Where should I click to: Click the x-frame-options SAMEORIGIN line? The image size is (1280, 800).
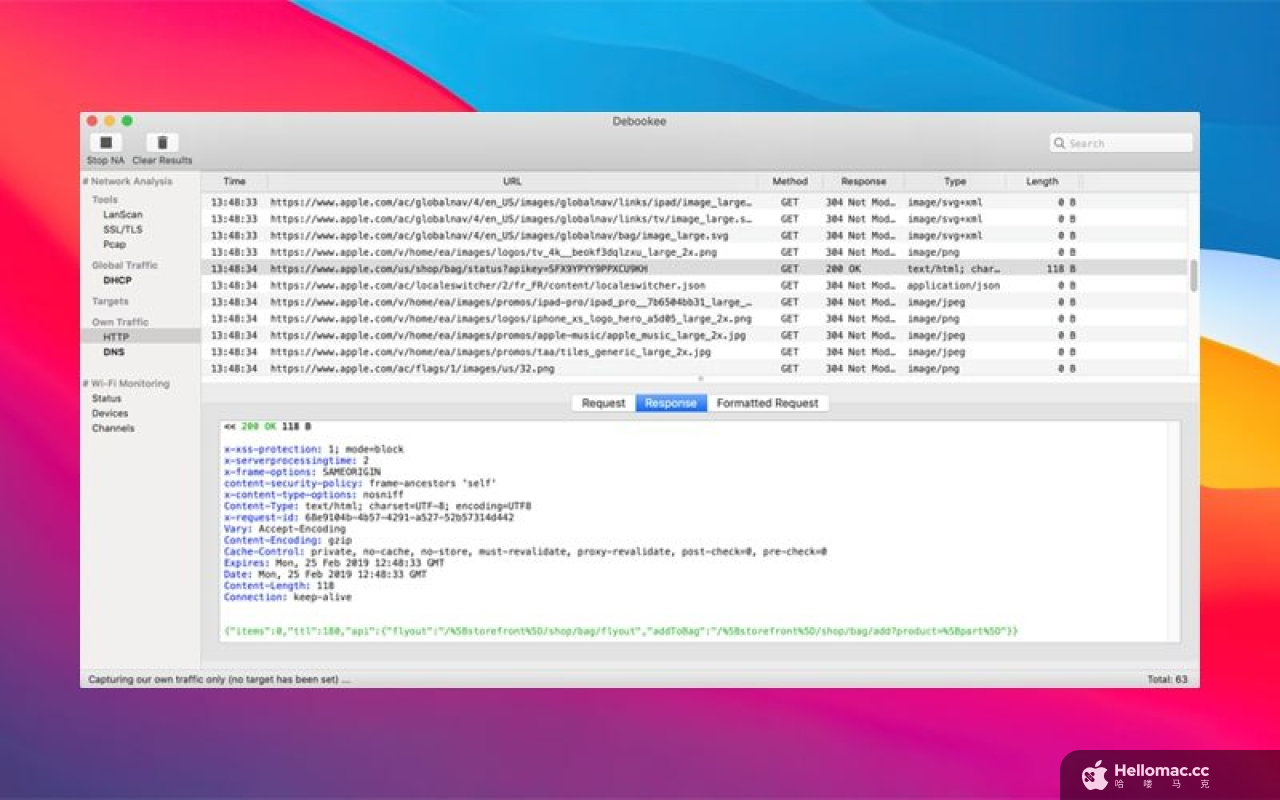pyautogui.click(x=302, y=472)
